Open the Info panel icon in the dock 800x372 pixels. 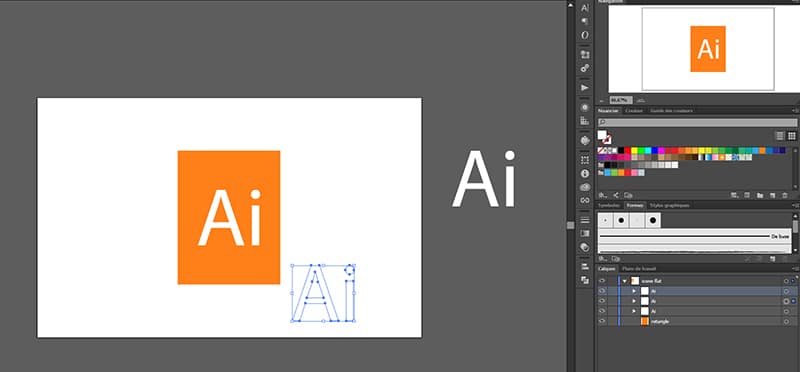(585, 173)
